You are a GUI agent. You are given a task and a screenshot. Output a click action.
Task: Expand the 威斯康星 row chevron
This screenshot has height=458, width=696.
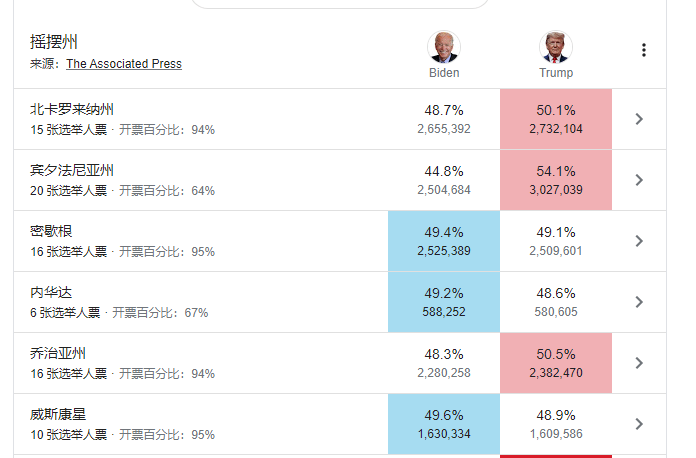pyautogui.click(x=640, y=424)
